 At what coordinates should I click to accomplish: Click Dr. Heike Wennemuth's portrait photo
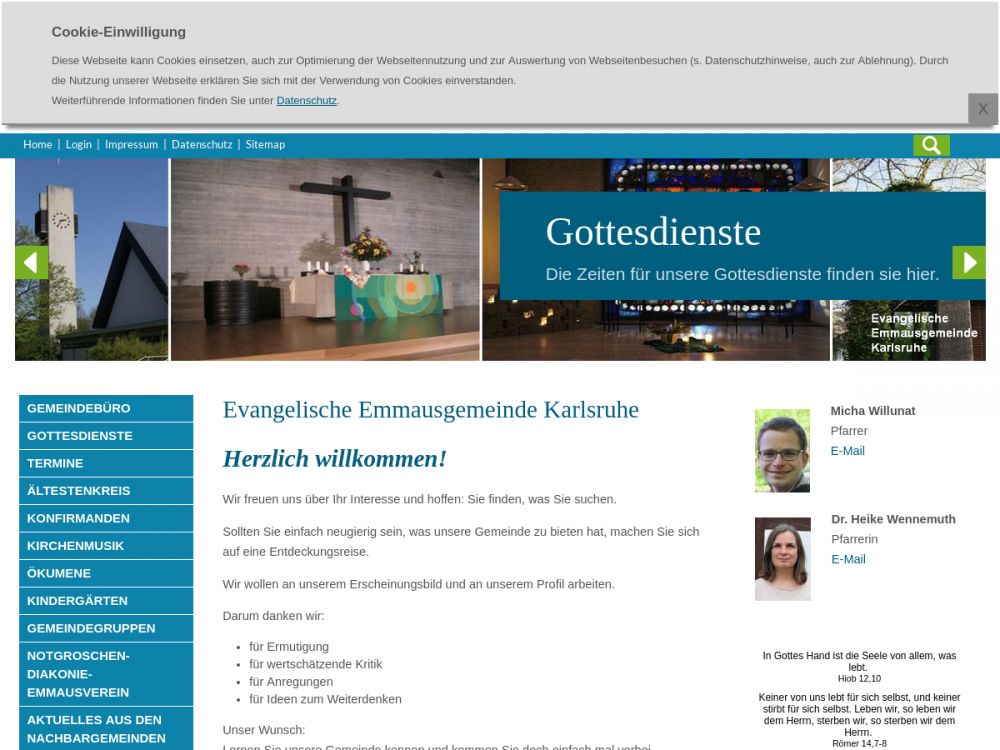click(782, 559)
